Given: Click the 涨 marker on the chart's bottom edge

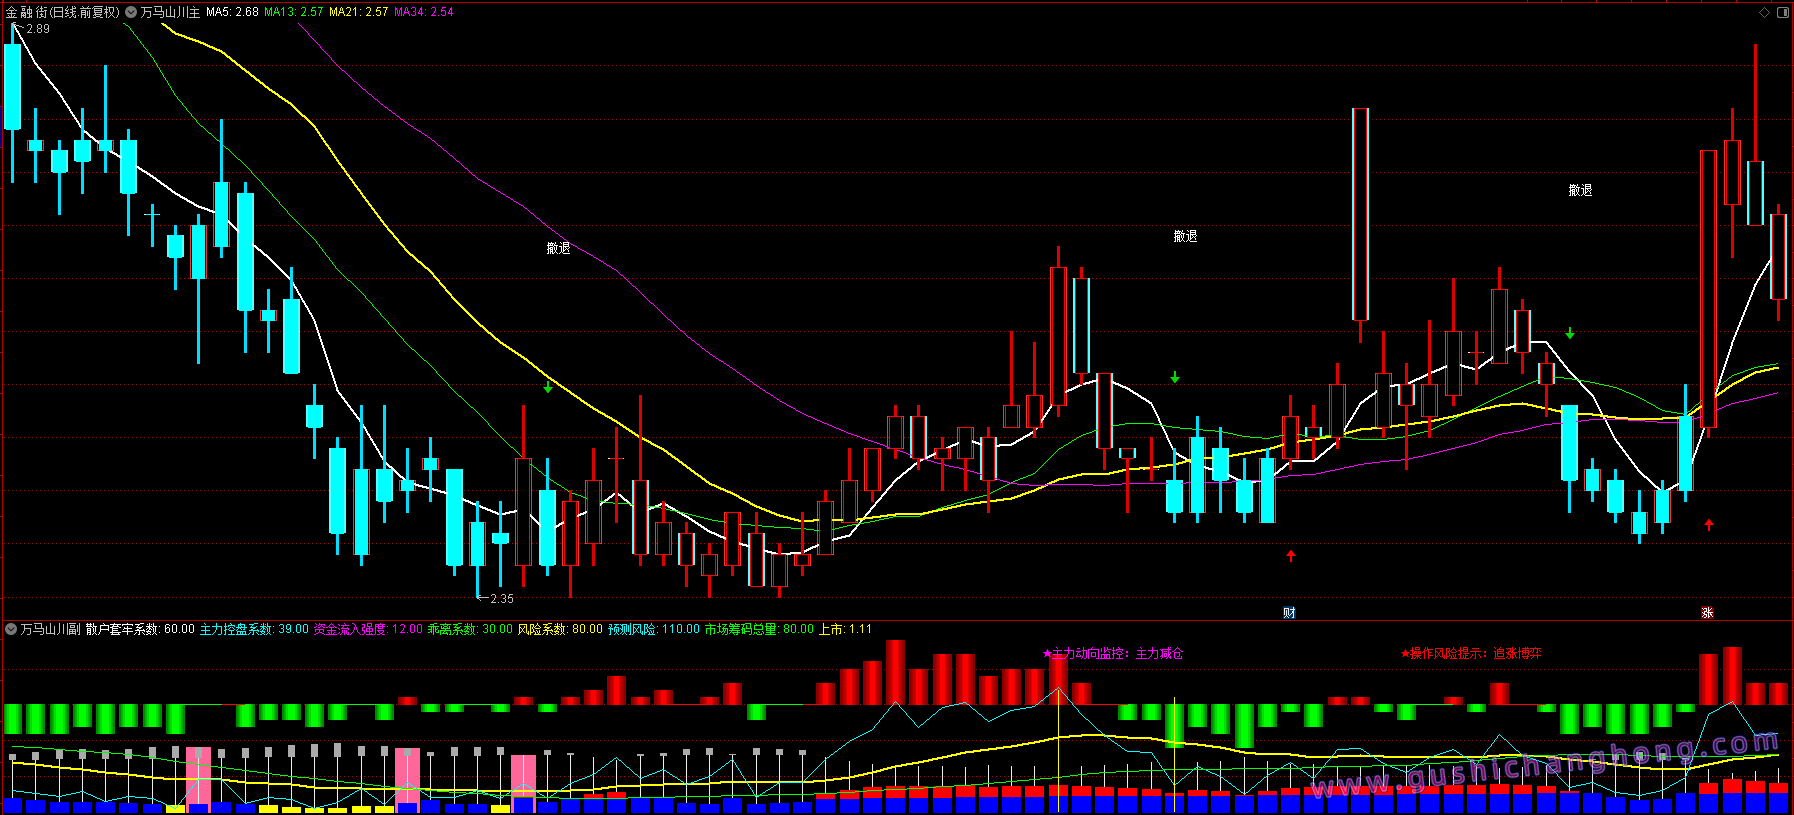Looking at the screenshot, I should pos(1707,612).
